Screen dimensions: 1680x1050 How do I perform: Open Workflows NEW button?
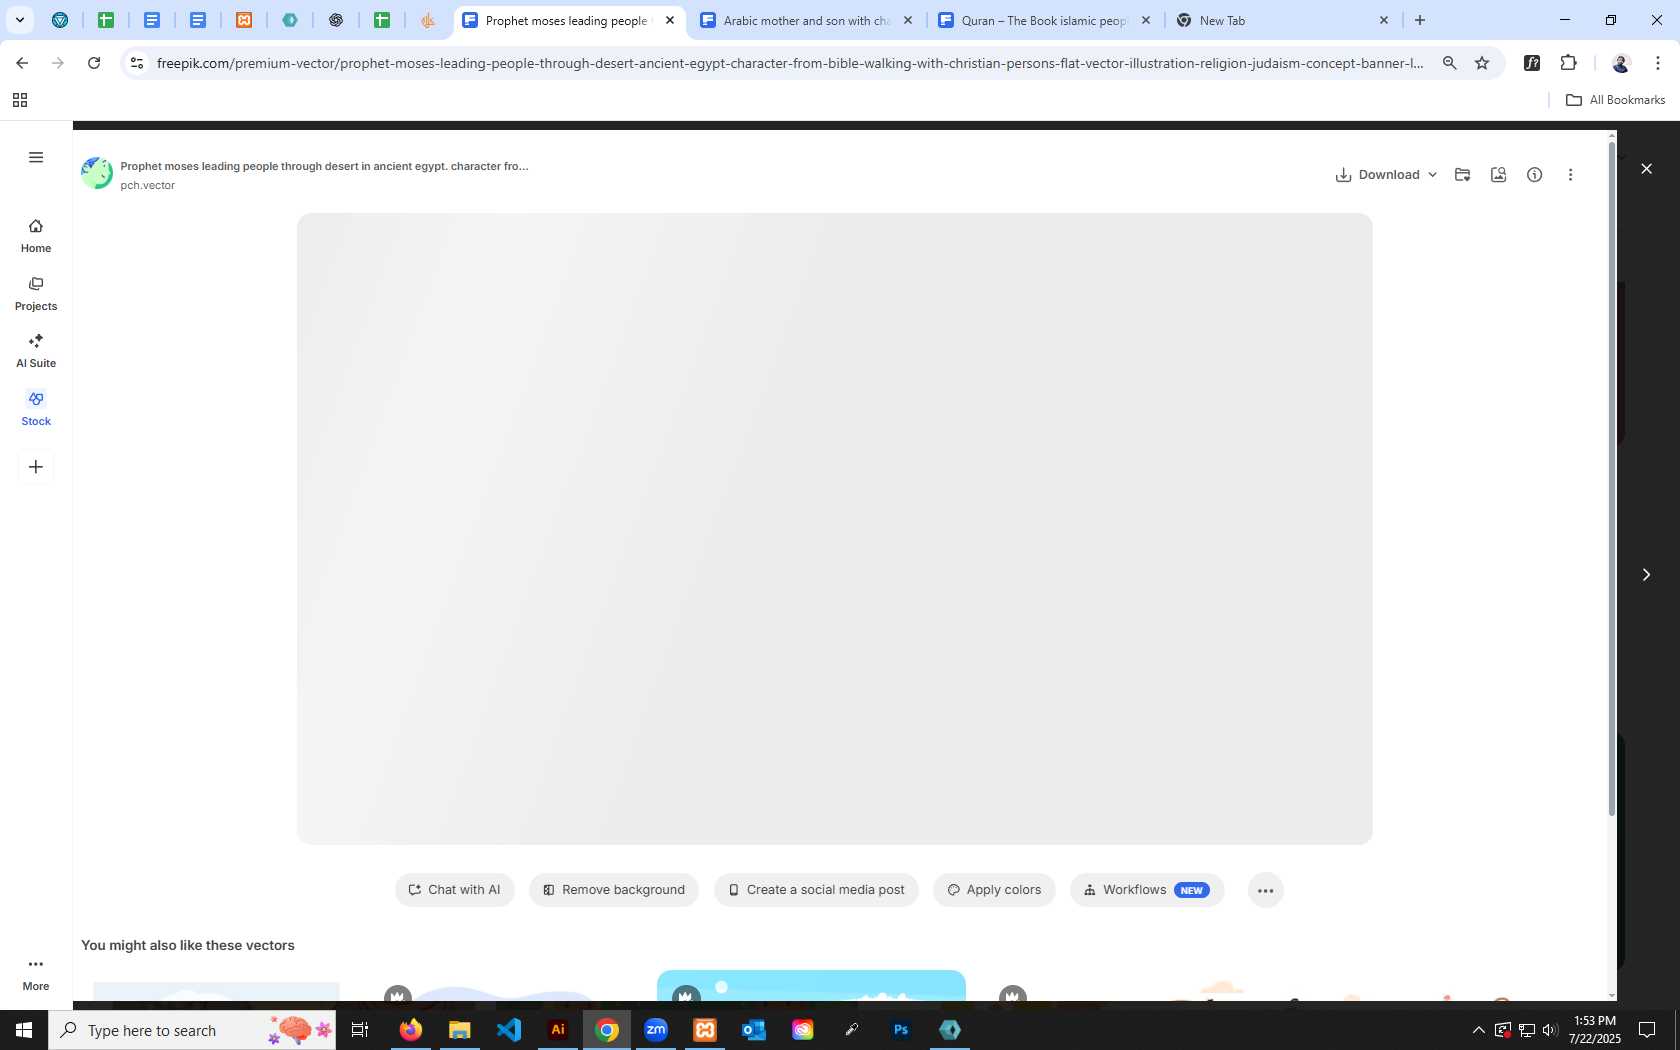1147,890
